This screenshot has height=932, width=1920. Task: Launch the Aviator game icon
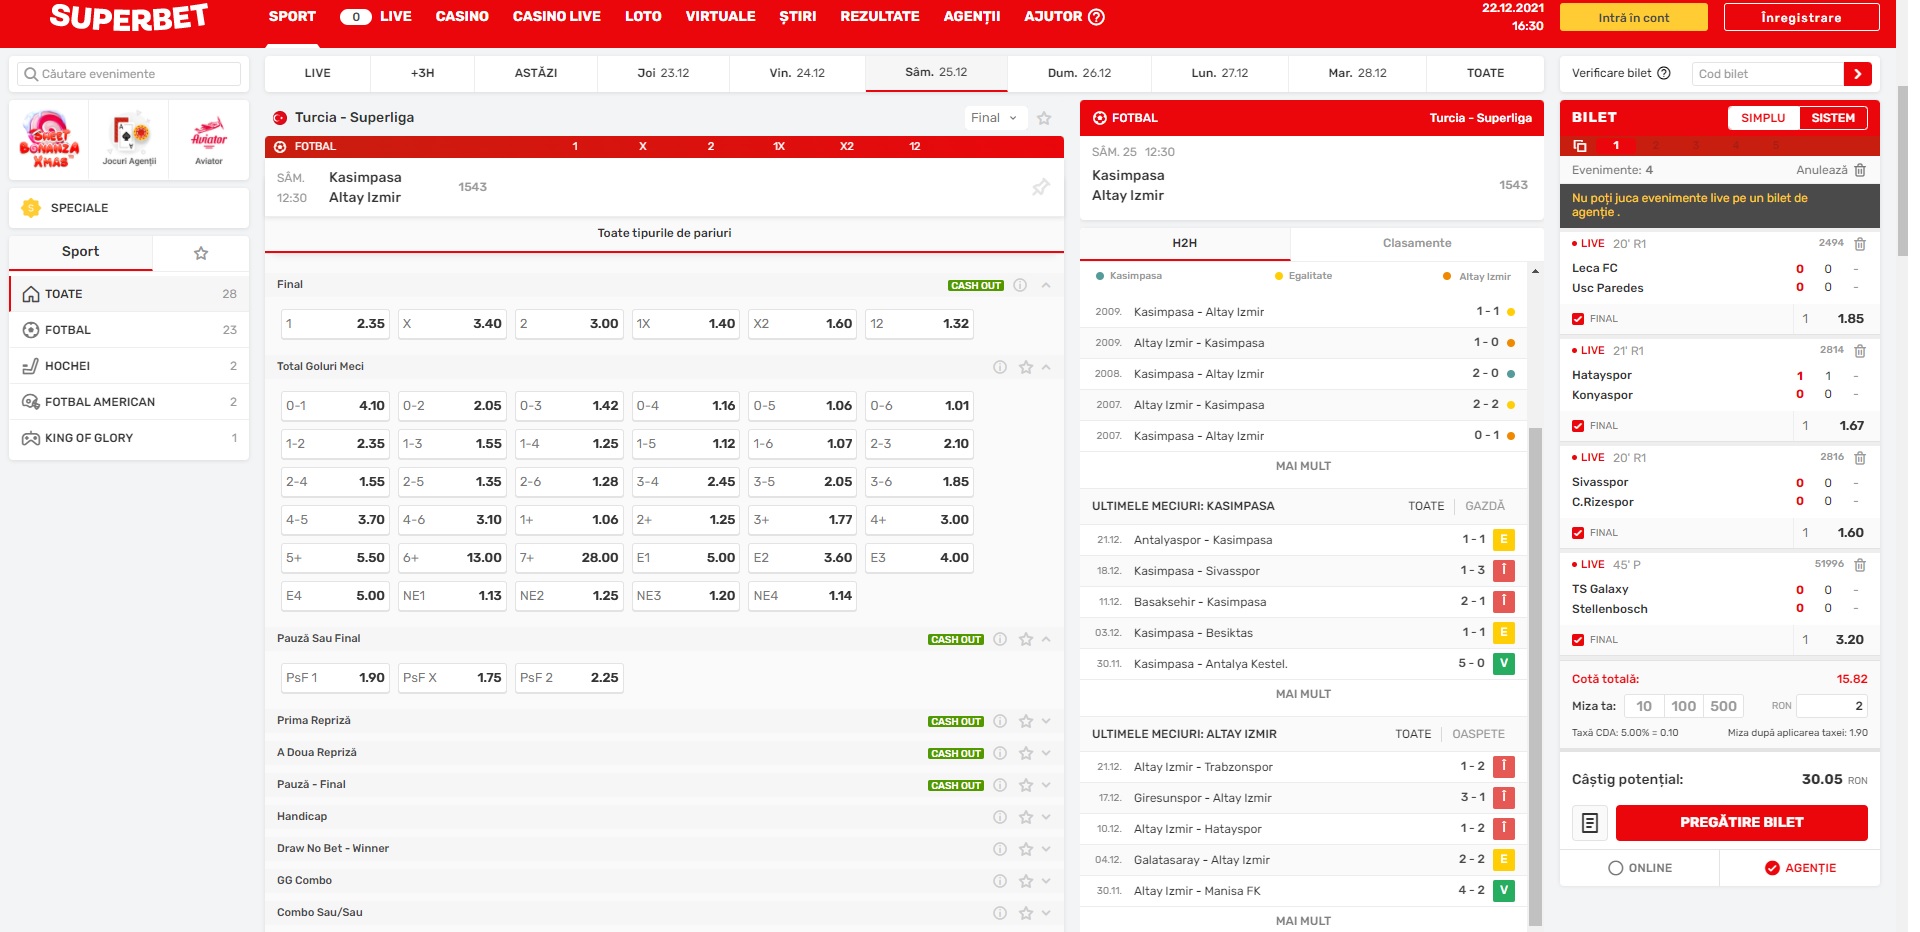tap(209, 139)
